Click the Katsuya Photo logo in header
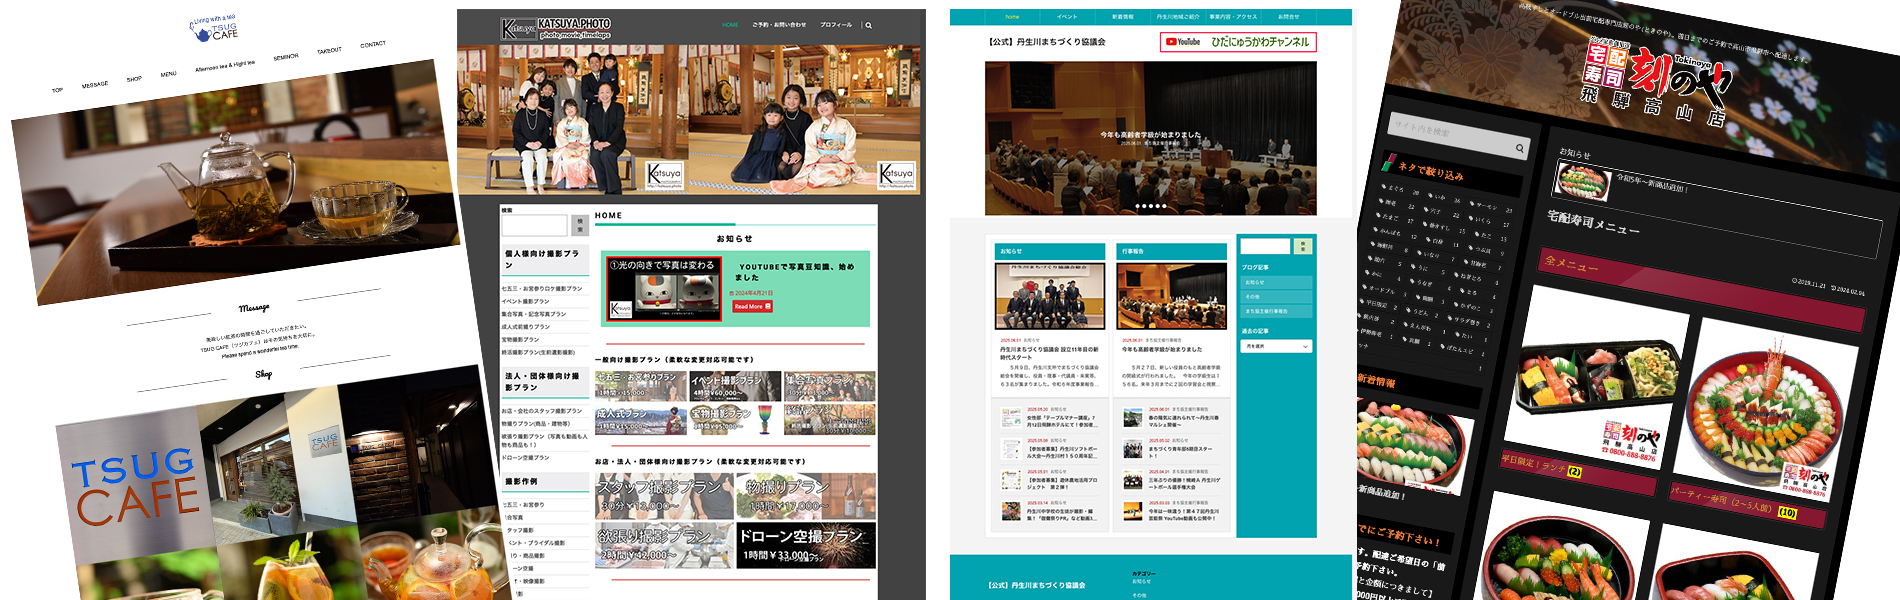This screenshot has height=600, width=1900. 556,28
